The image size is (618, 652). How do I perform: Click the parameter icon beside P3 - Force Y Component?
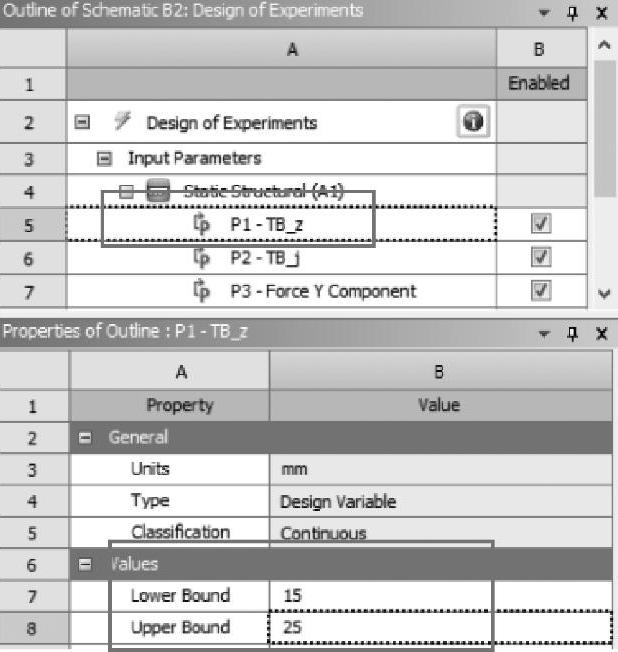click(201, 291)
